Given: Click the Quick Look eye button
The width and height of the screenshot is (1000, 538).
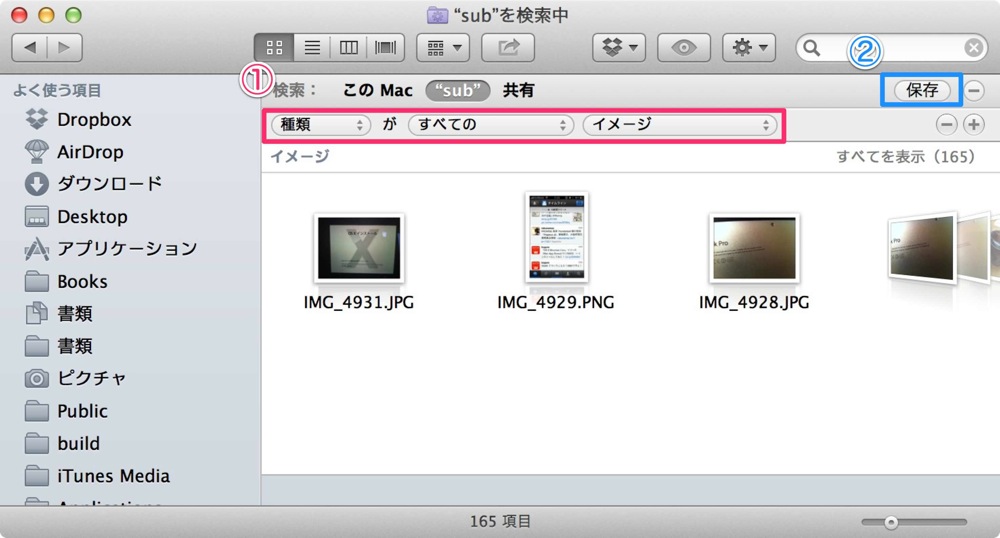Looking at the screenshot, I should coord(684,47).
